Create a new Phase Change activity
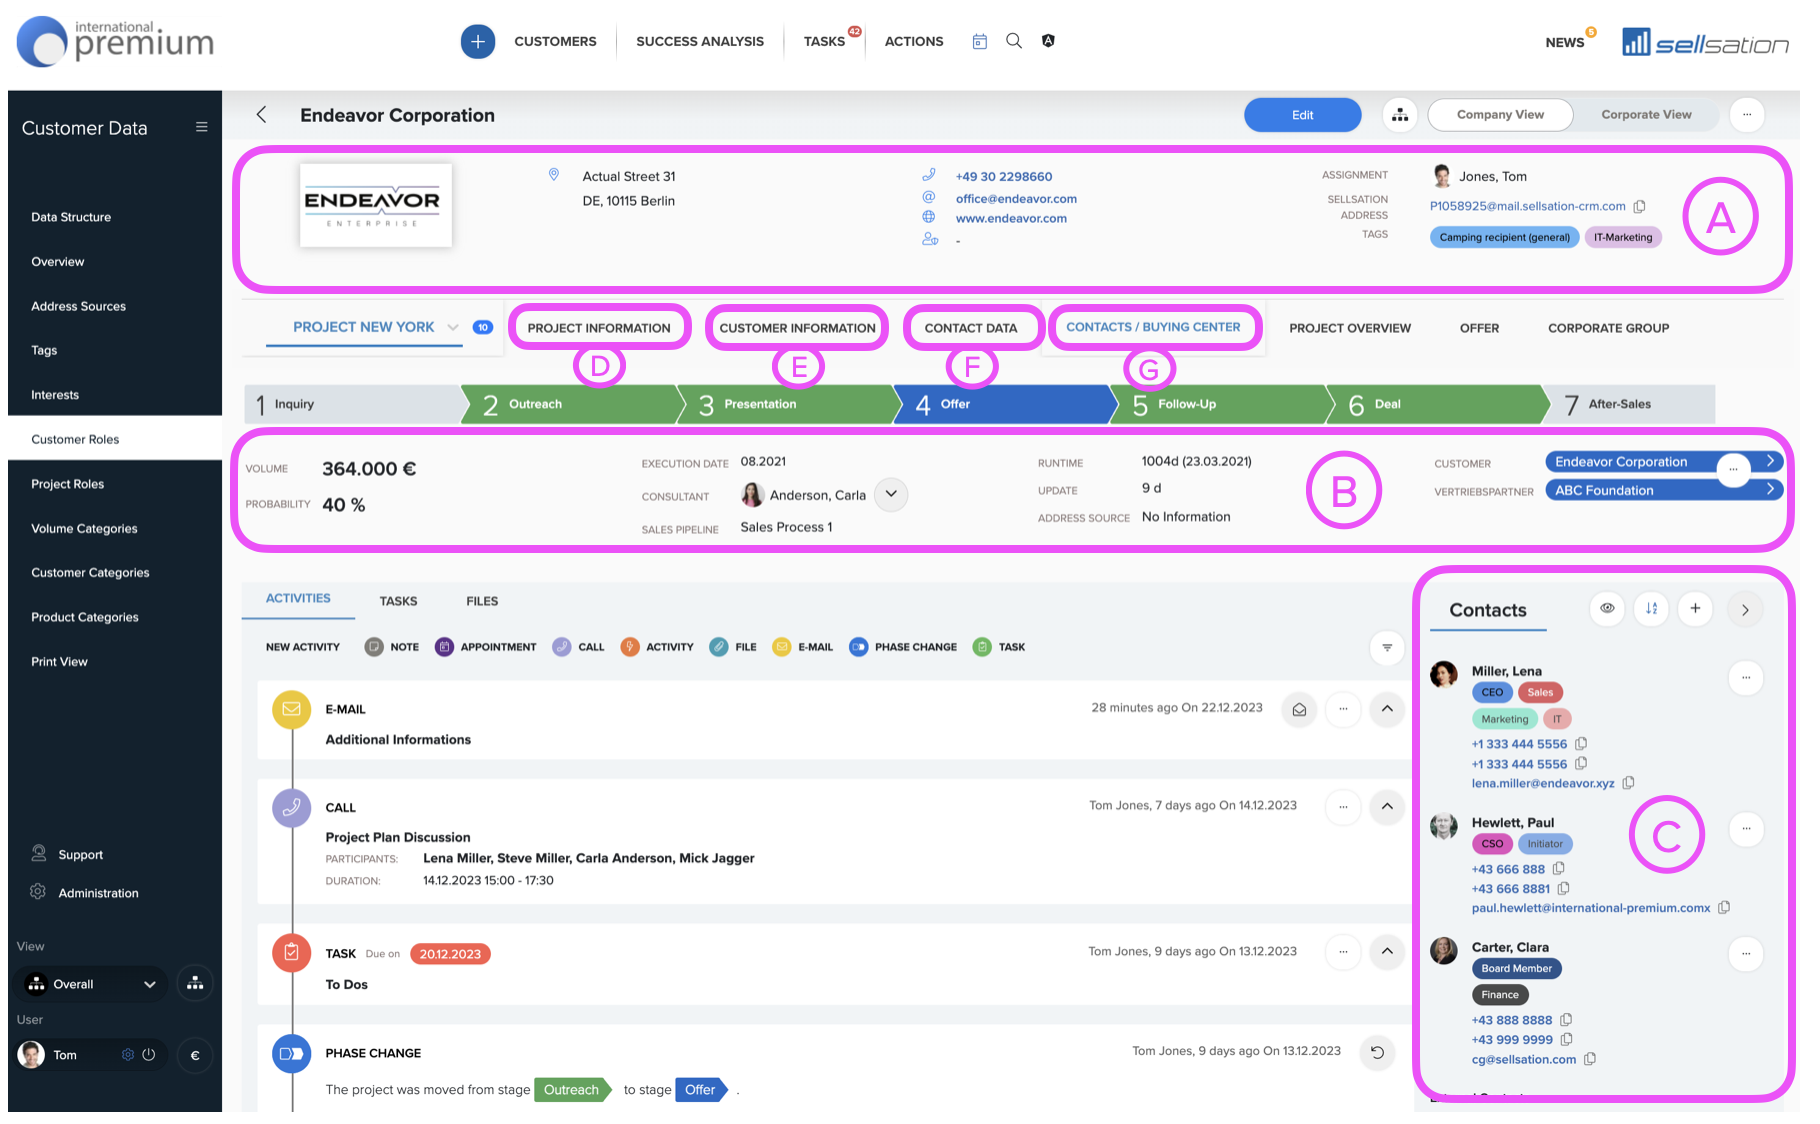The image size is (1820, 1124). [x=903, y=647]
